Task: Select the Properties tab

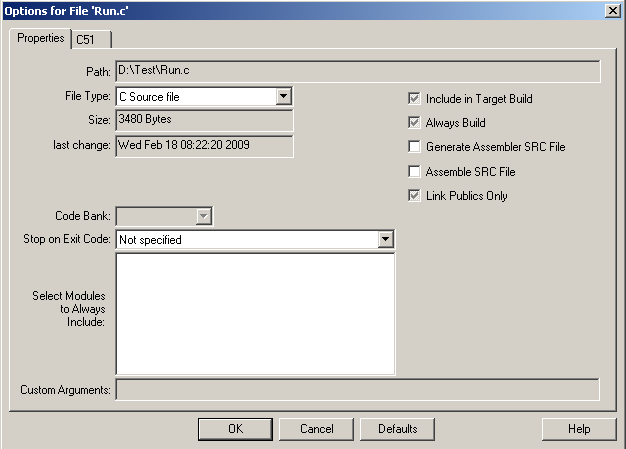Action: pyautogui.click(x=40, y=38)
